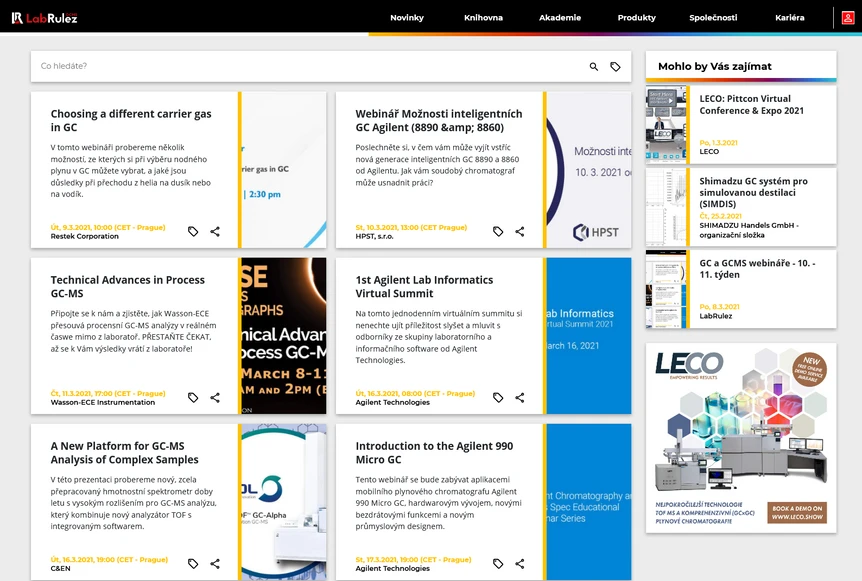Open the Kariéra menu
This screenshot has height=581, width=862.
coord(789,17)
